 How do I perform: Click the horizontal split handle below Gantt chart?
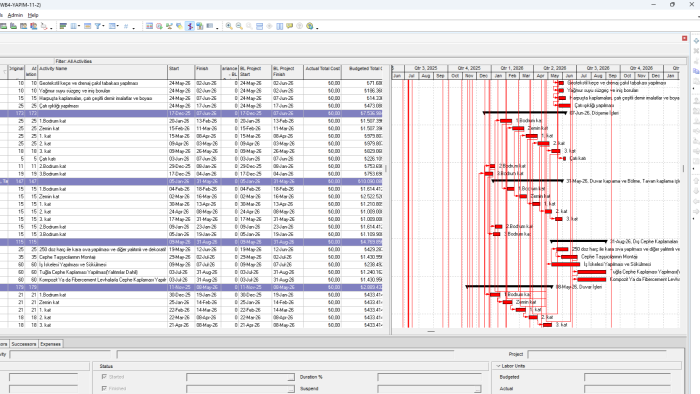[x=431, y=332]
